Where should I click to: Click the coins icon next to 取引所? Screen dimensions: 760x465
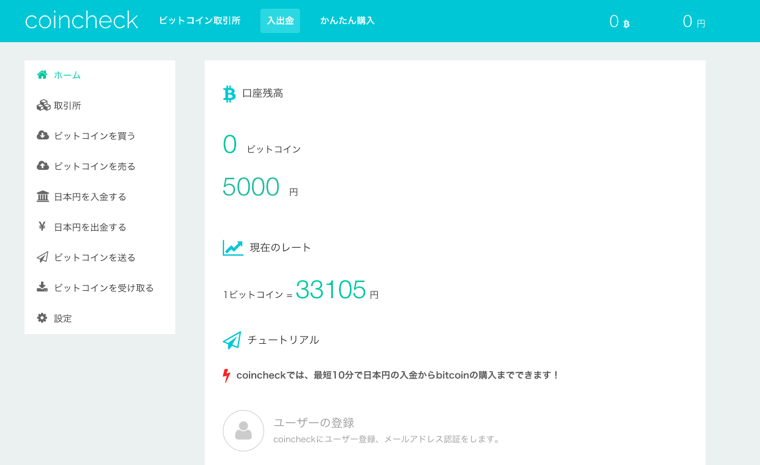43,105
